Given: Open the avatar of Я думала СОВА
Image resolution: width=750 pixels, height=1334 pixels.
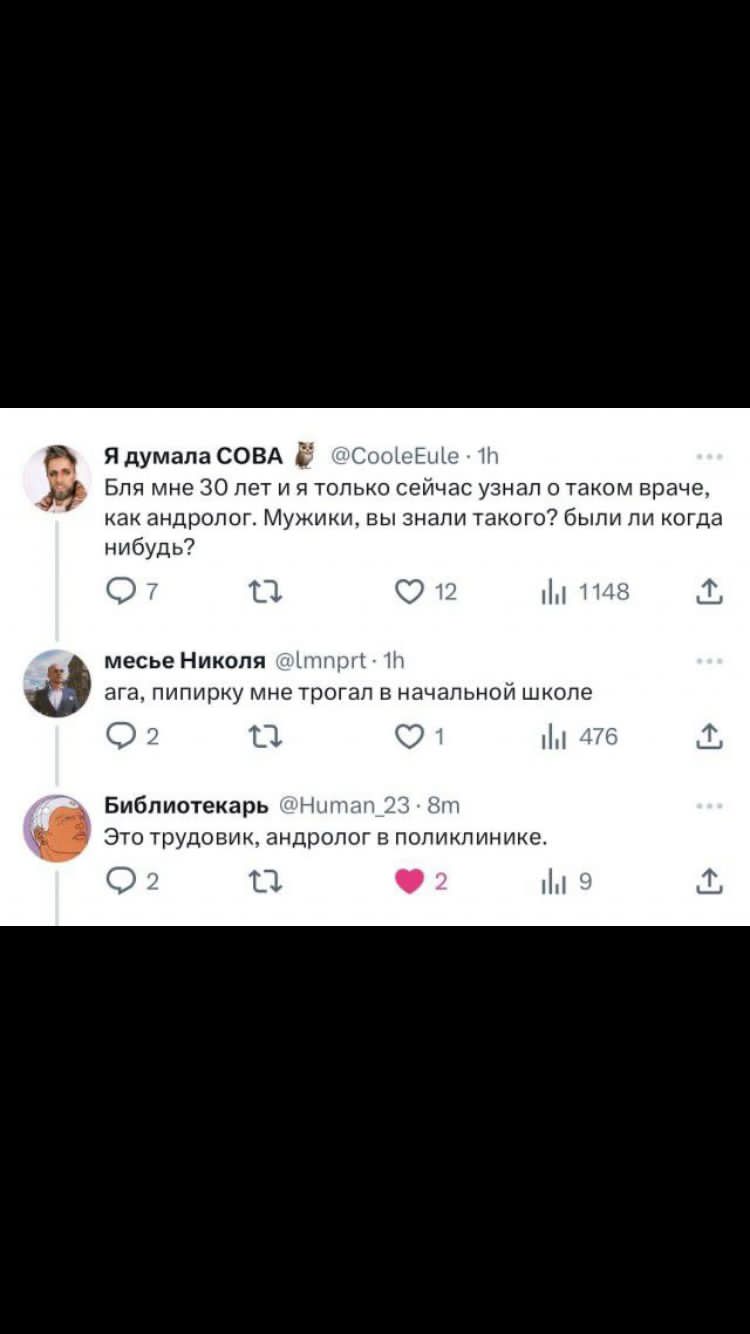Looking at the screenshot, I should [57, 480].
